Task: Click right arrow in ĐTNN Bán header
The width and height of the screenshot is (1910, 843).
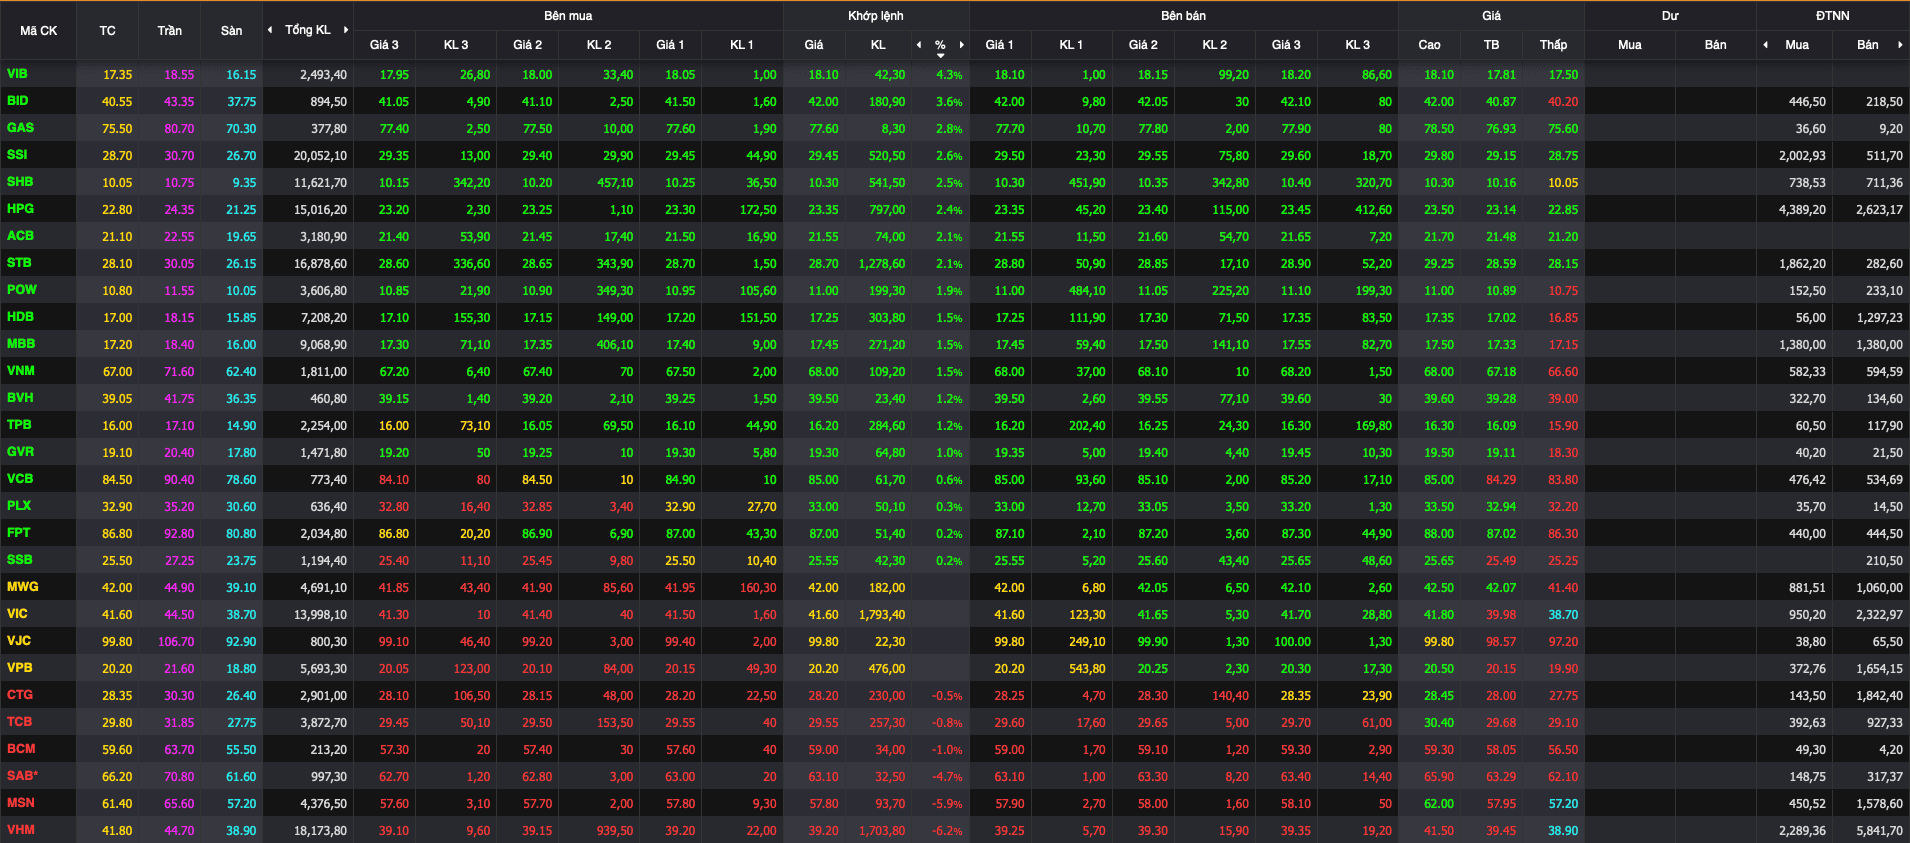Action: (x=1900, y=45)
